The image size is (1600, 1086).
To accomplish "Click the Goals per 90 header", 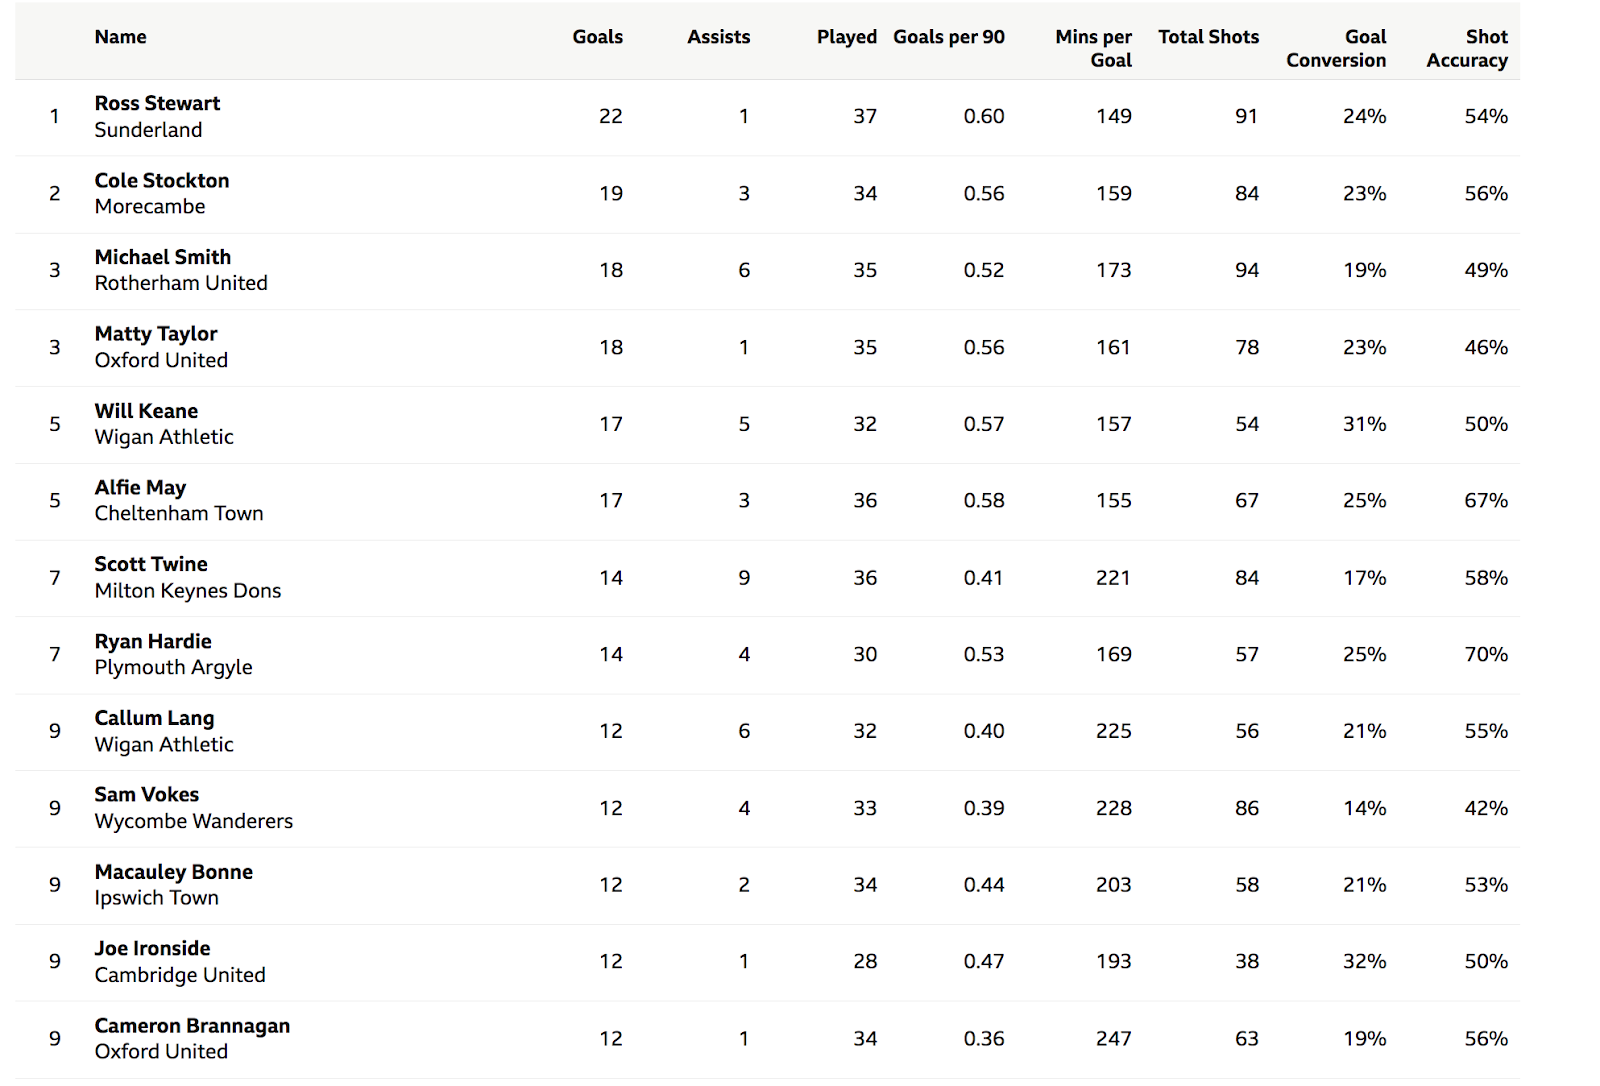I will (948, 37).
